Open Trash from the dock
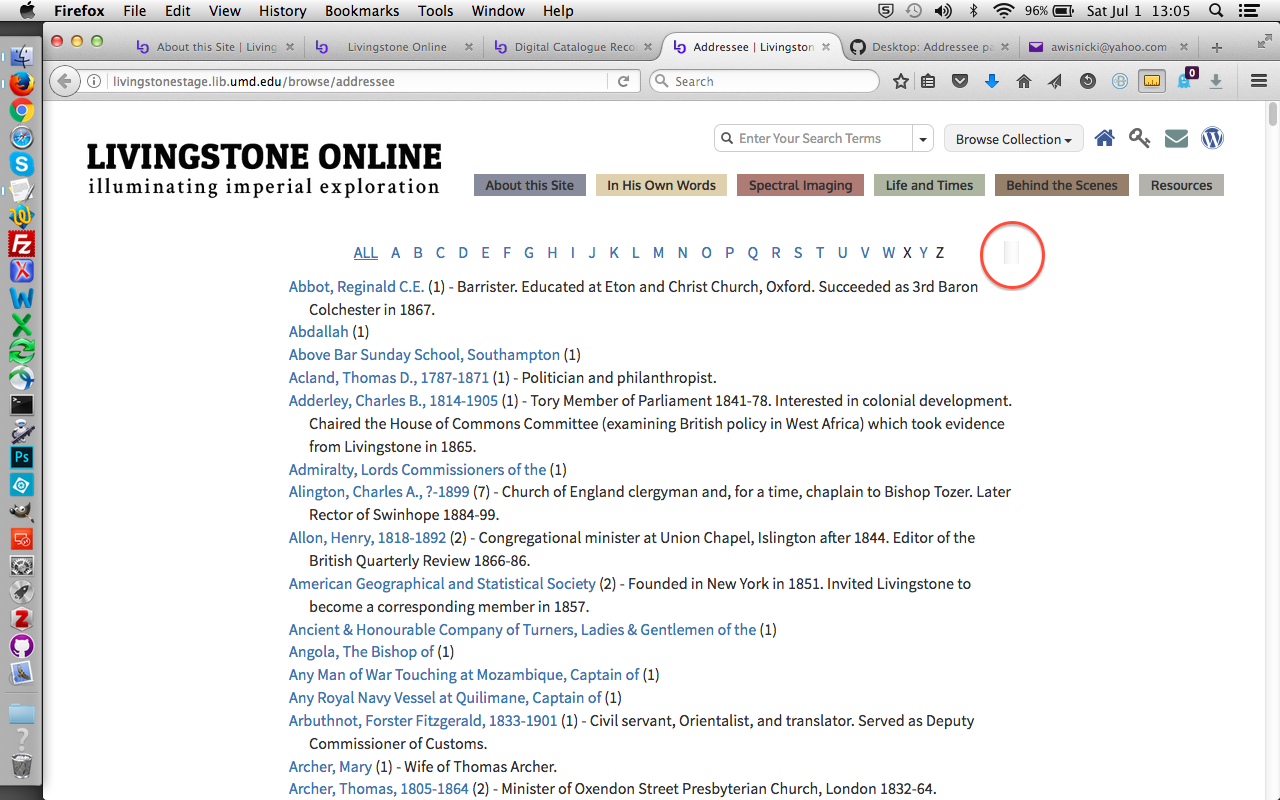The image size is (1280, 800). click(x=22, y=767)
